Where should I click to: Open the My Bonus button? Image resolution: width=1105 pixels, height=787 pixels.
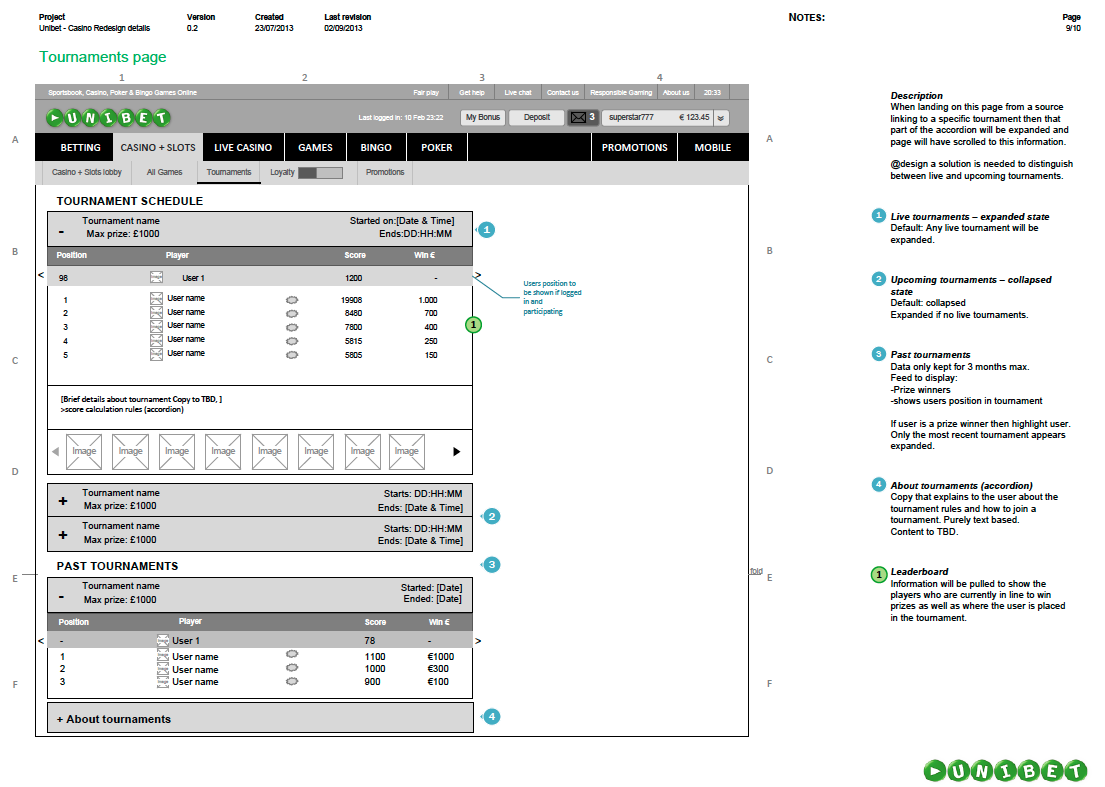point(483,117)
